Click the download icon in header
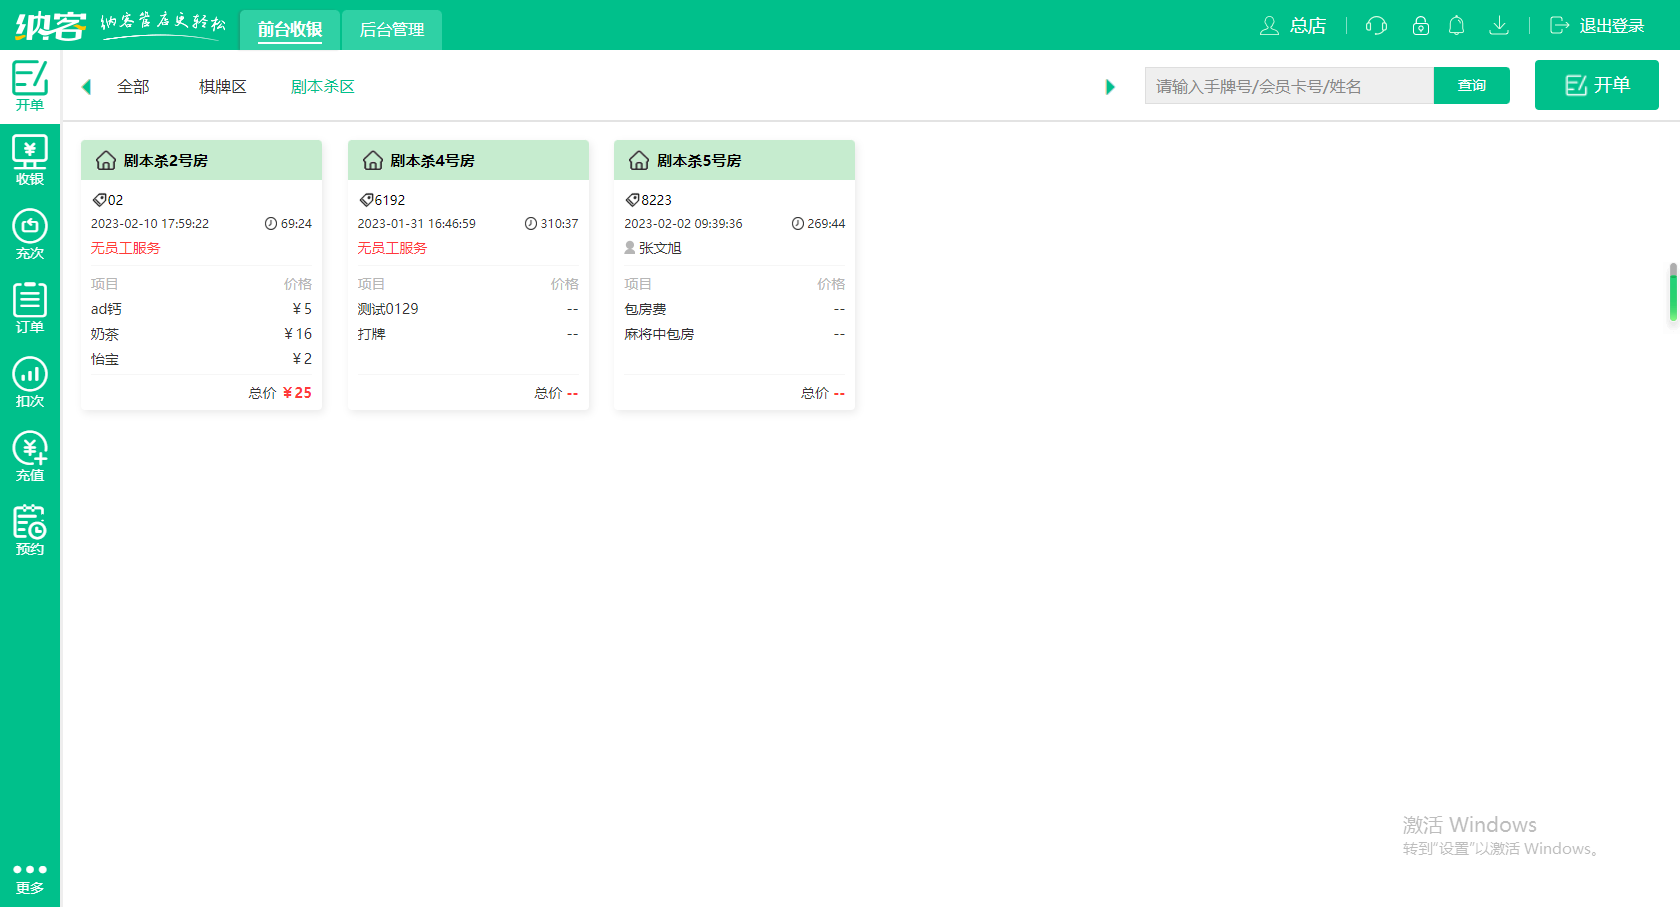1680x907 pixels. [1498, 26]
